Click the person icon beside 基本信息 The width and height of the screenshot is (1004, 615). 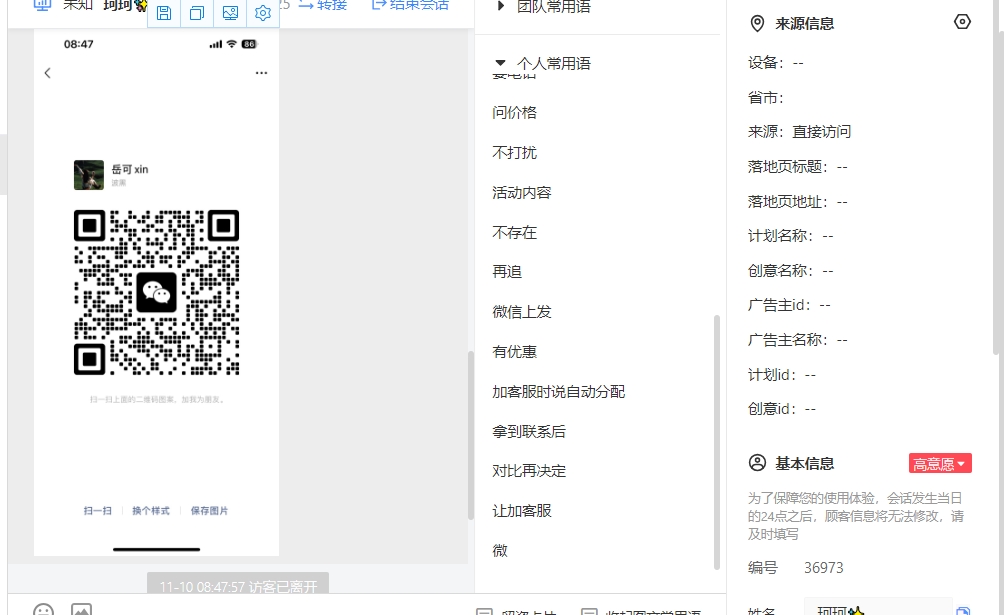pos(757,463)
